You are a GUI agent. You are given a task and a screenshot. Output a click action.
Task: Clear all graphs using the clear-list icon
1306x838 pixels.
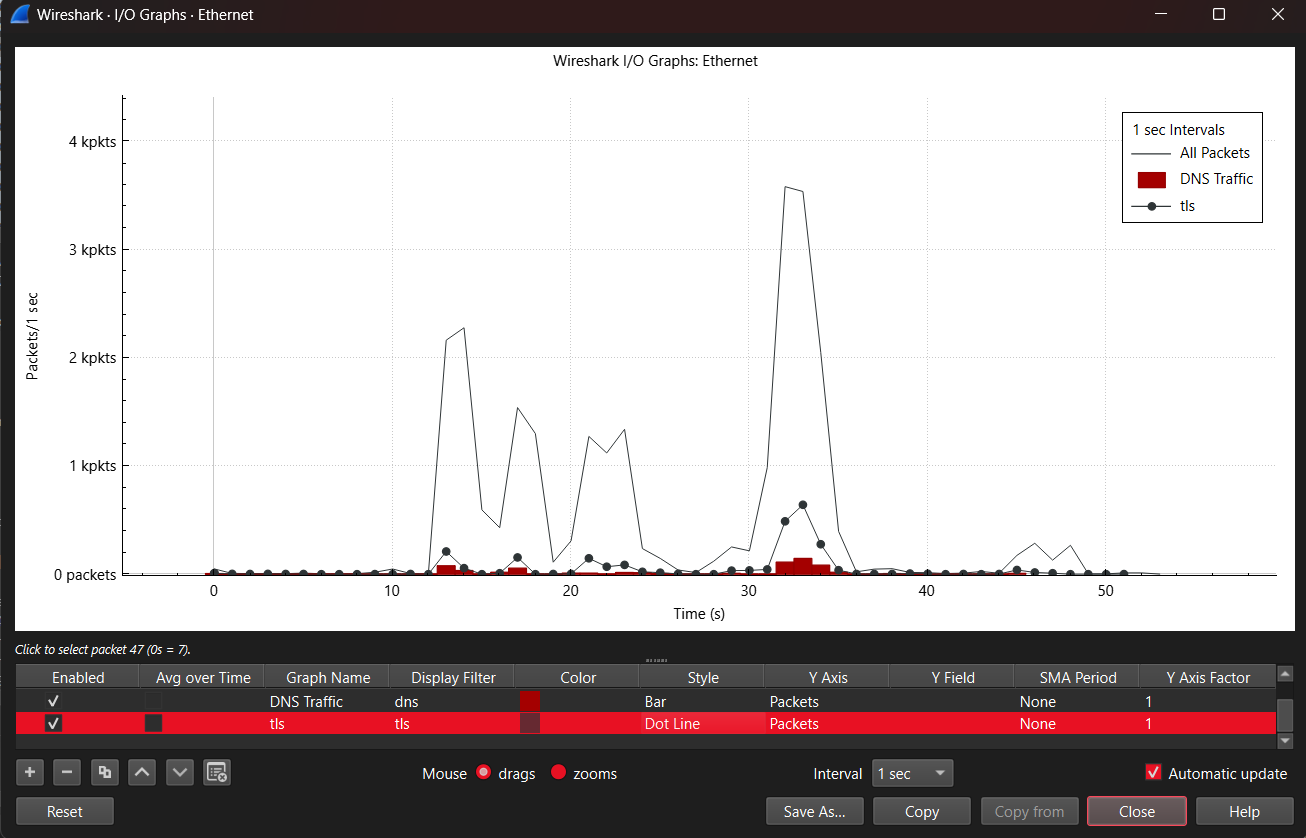(x=217, y=773)
